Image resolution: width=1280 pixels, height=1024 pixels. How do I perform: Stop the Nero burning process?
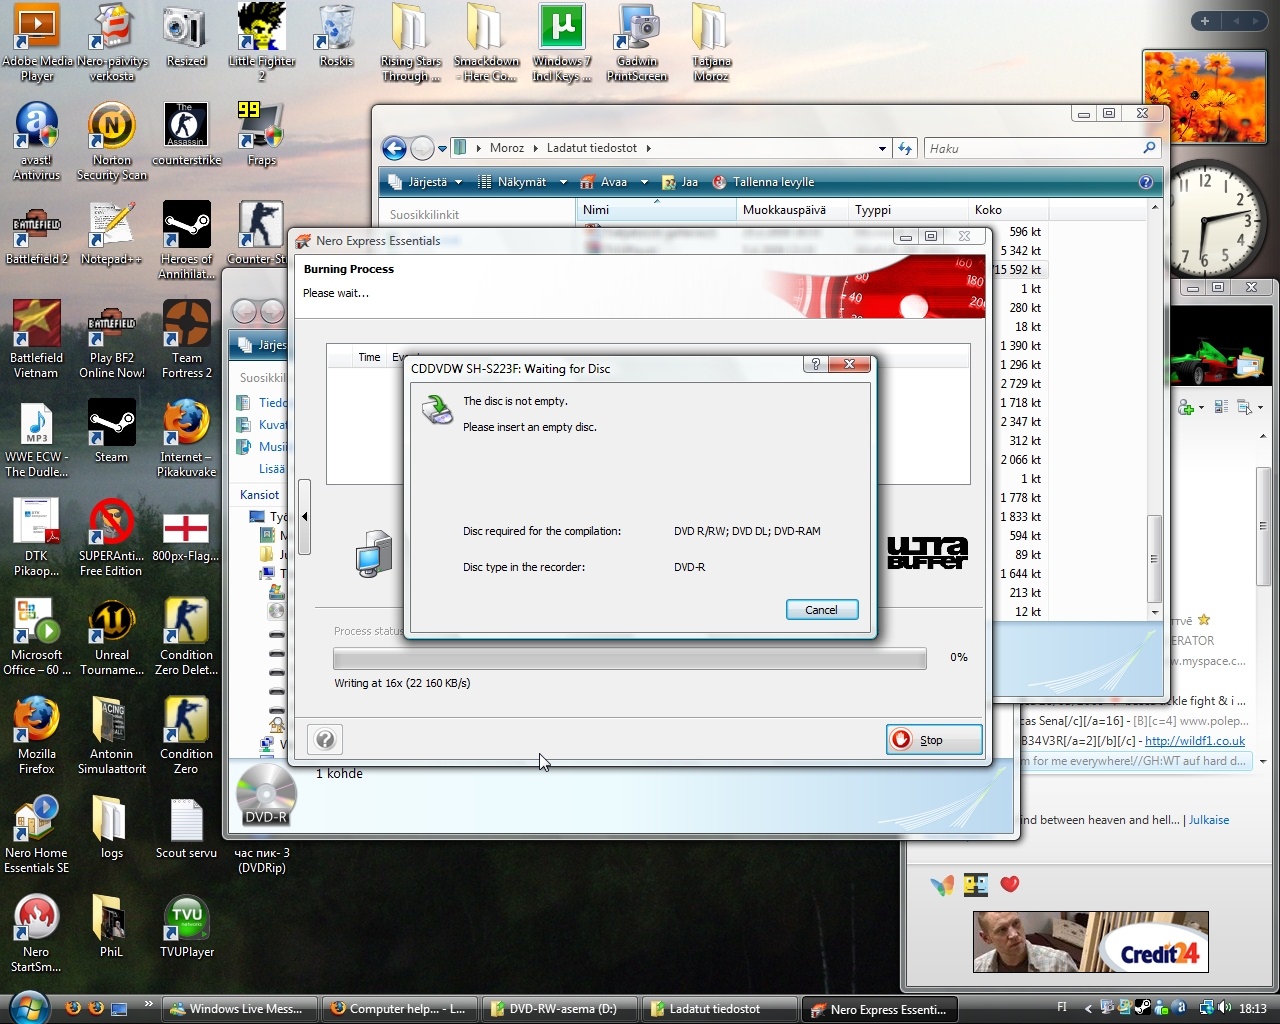(x=934, y=740)
